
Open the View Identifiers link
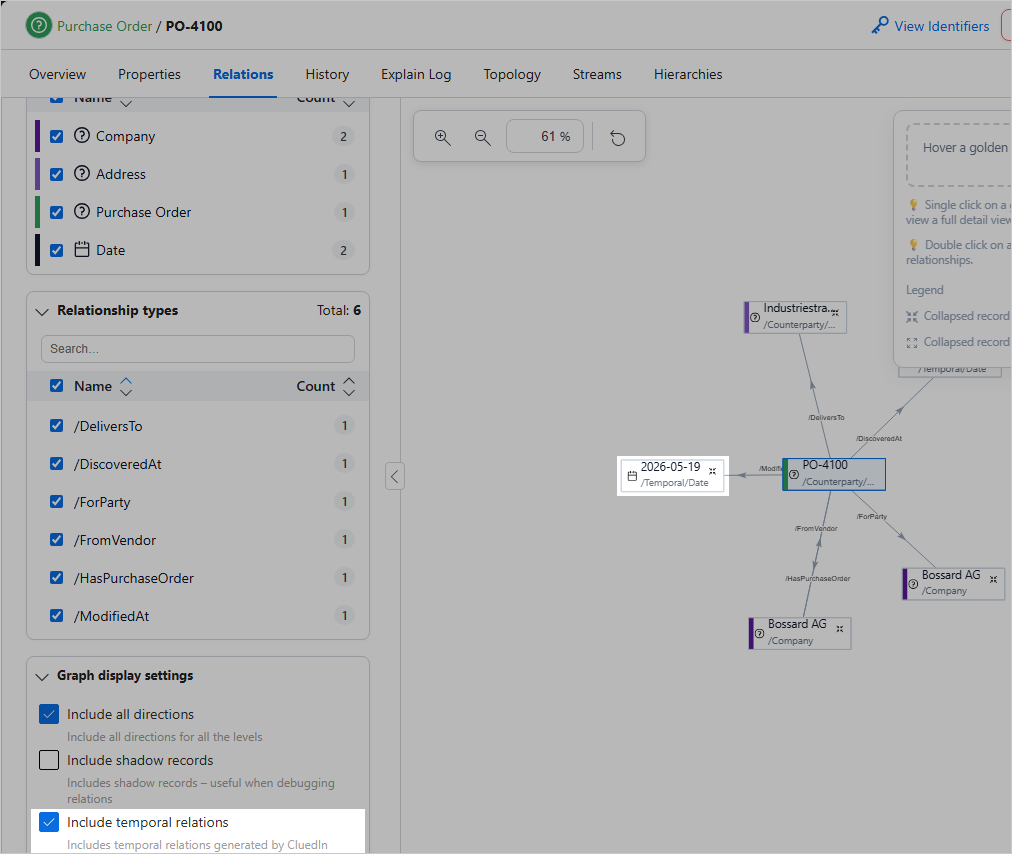941,26
